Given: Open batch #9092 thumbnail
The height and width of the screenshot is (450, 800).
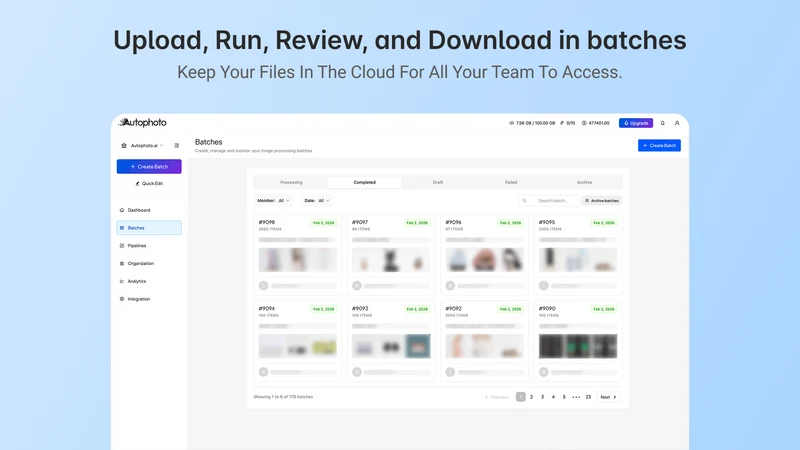Looking at the screenshot, I should point(484,346).
